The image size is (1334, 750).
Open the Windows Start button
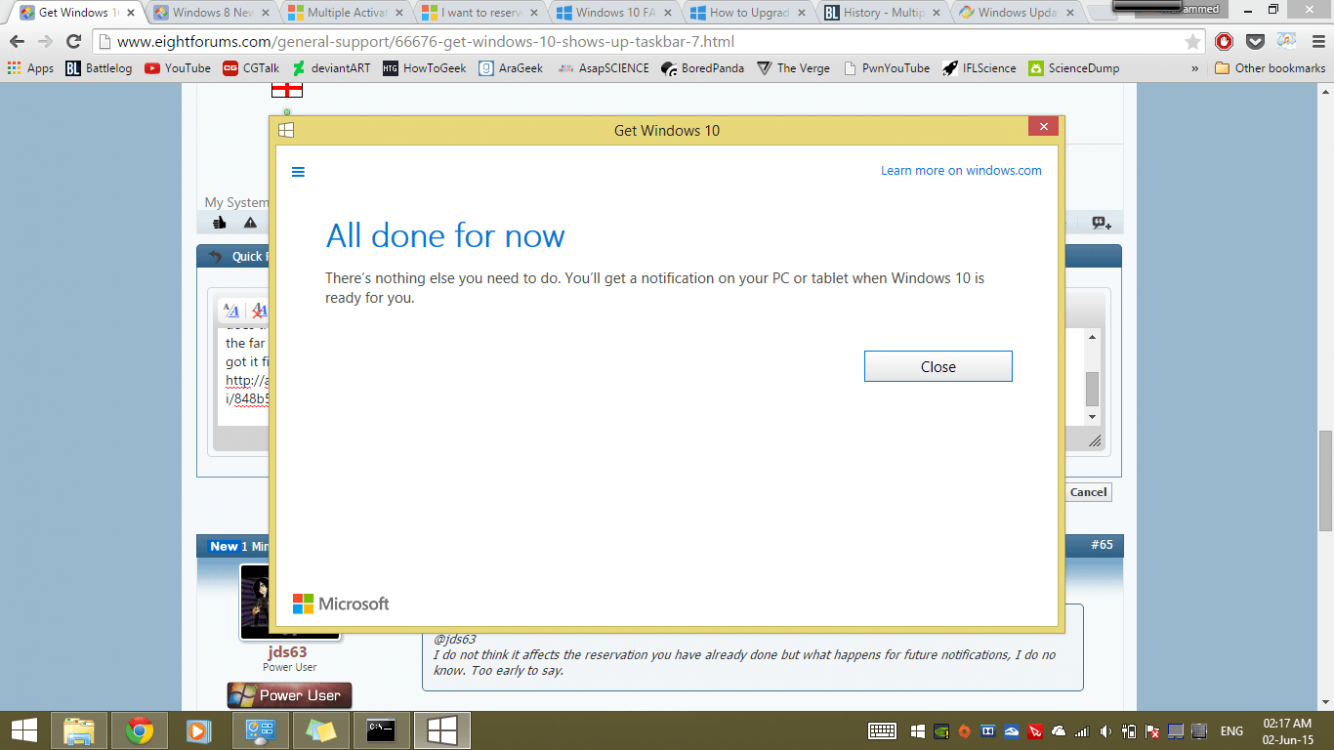(x=24, y=731)
